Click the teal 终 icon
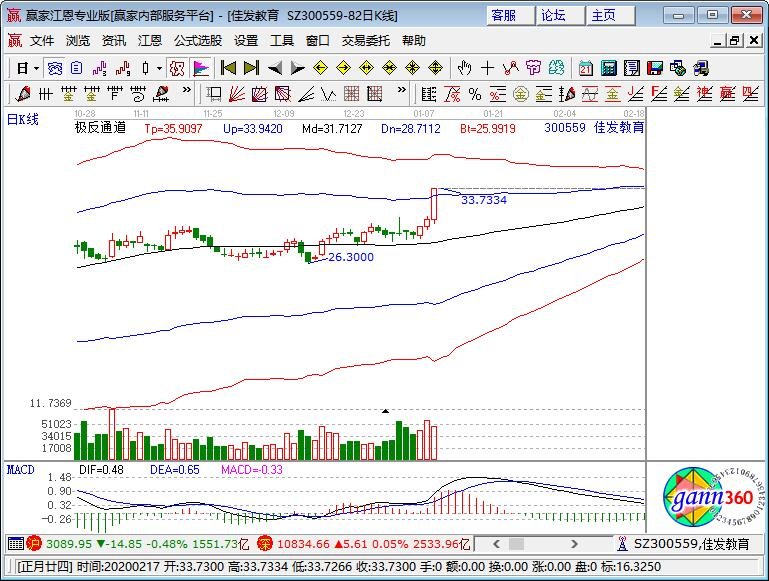769x581 pixels. click(x=557, y=68)
